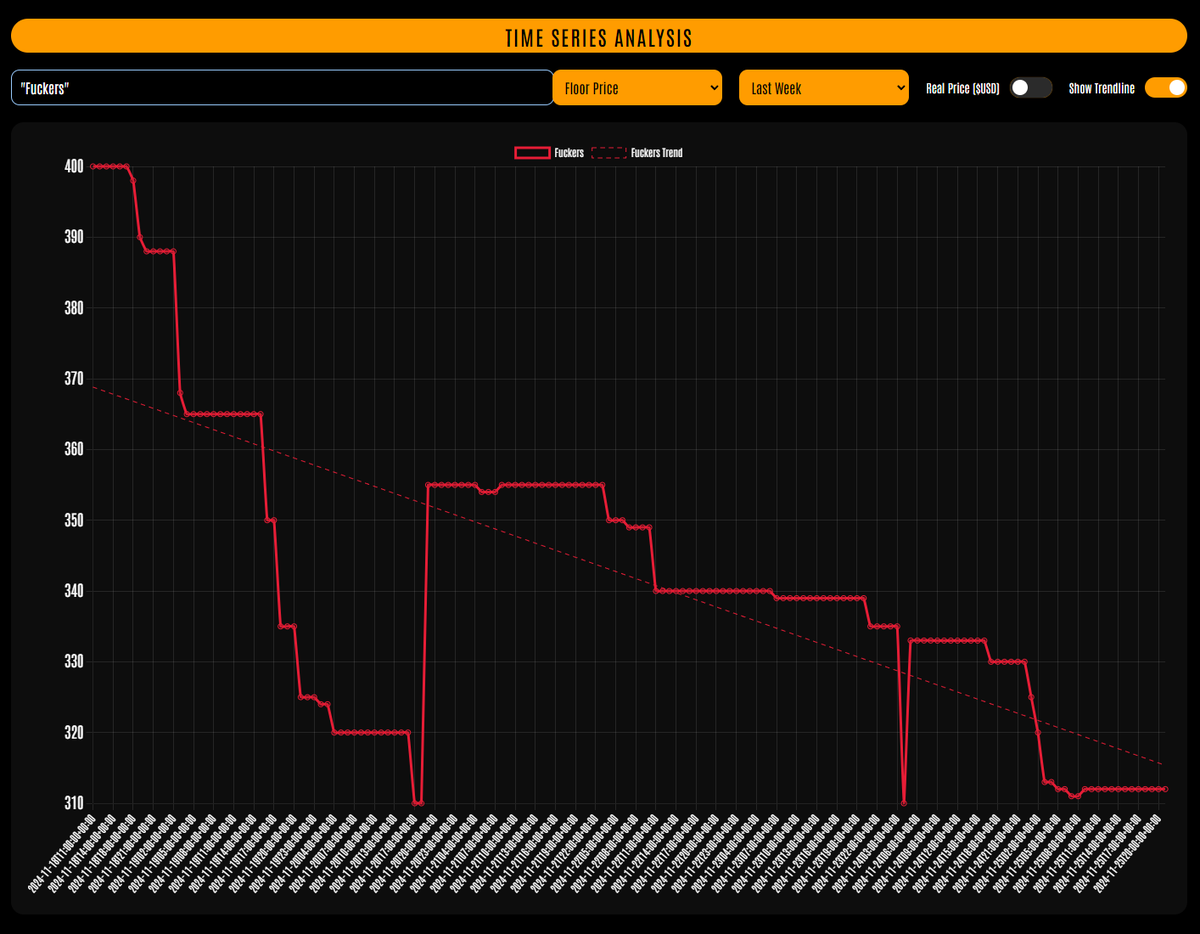1200x934 pixels.
Task: Click the last data point on the line
Action: point(1165,789)
